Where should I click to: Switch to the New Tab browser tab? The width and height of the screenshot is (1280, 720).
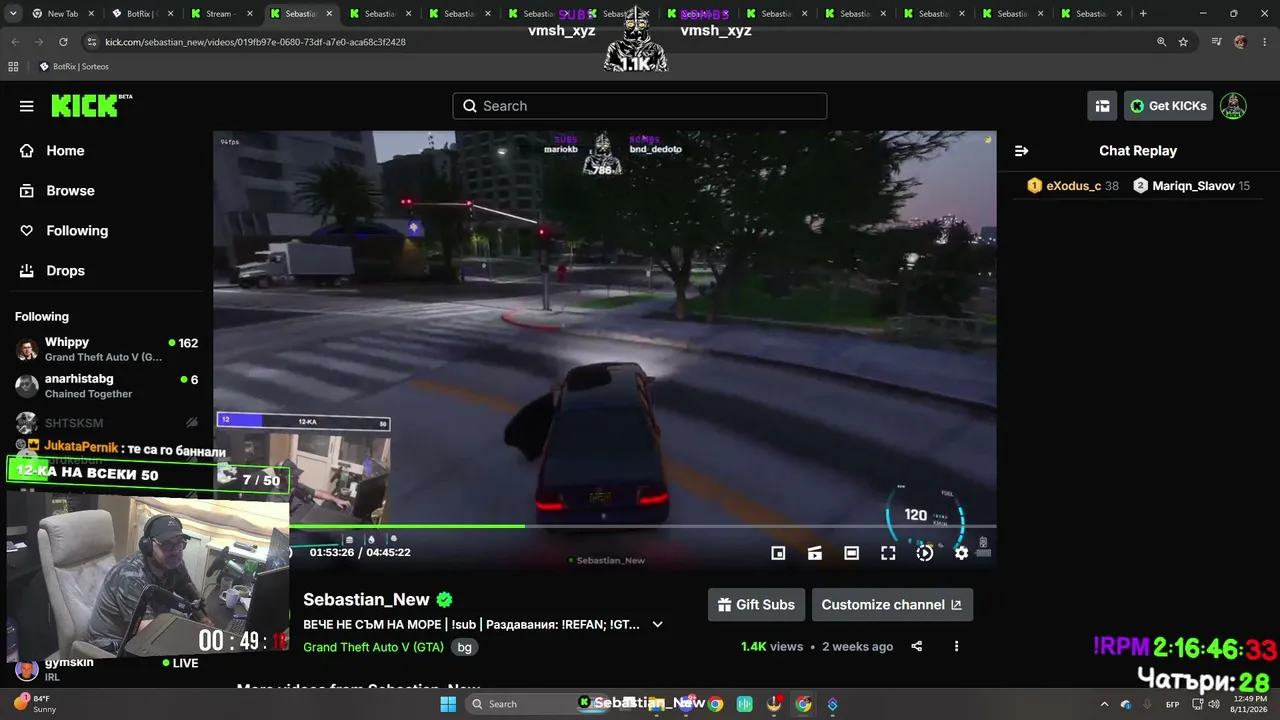(x=62, y=14)
